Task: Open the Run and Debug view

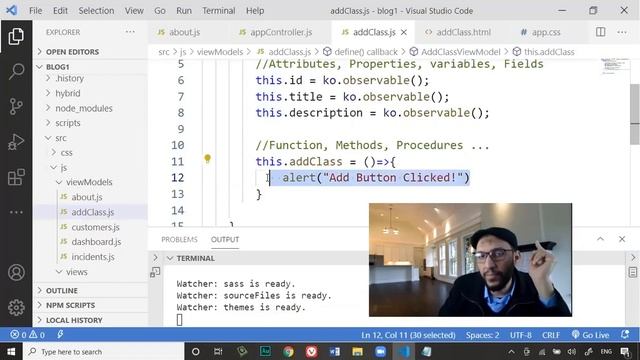Action: (16, 142)
